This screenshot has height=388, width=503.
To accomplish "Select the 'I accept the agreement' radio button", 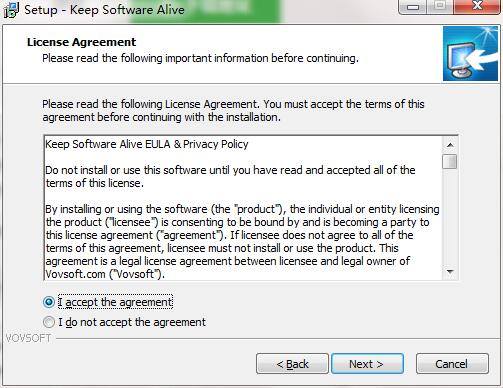I will [x=49, y=302].
